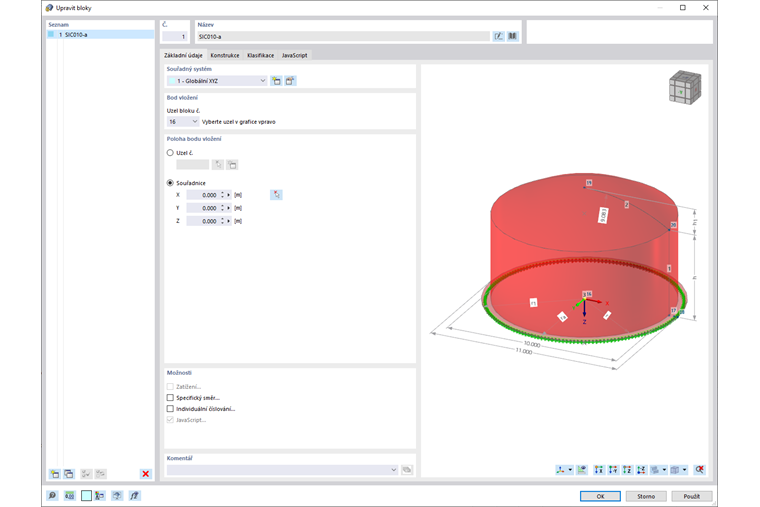The width and height of the screenshot is (760, 507).
Task: Click the edit name icon beside Název field
Action: point(498,36)
